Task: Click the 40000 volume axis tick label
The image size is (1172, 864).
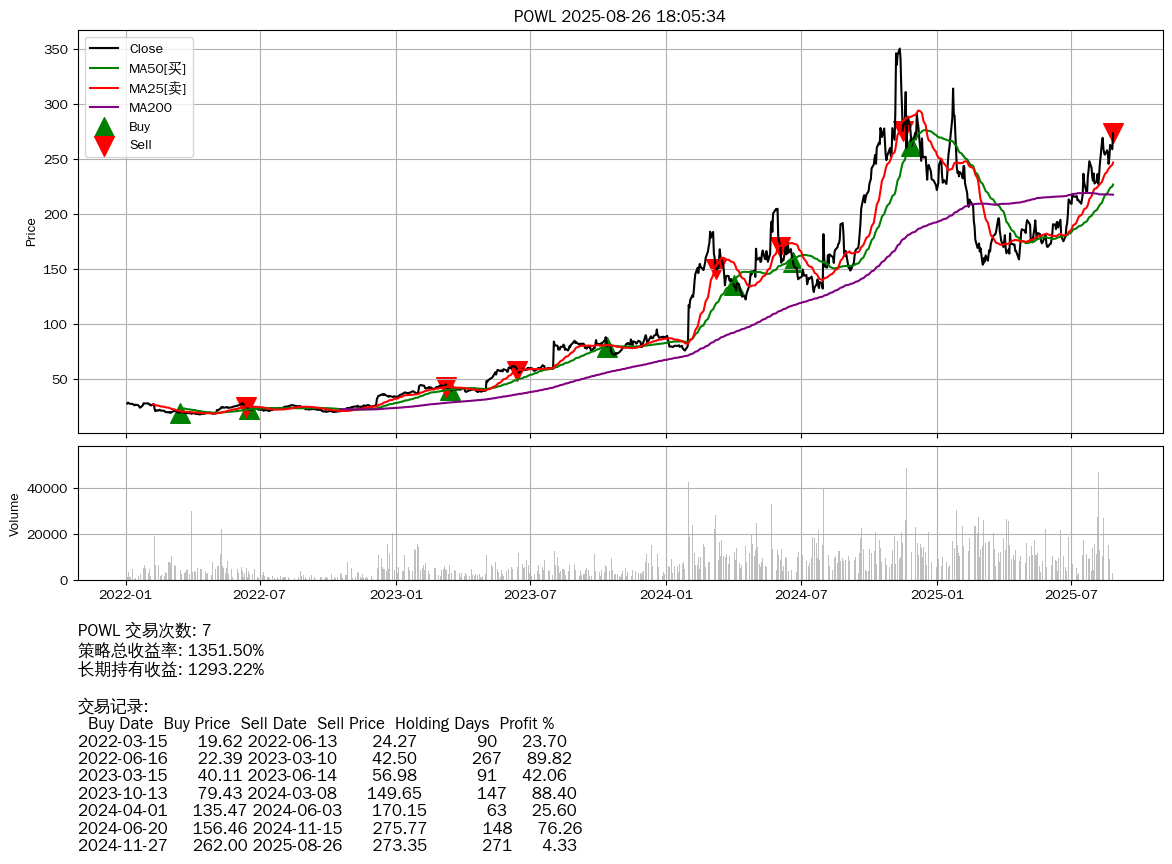Action: pyautogui.click(x=47, y=489)
